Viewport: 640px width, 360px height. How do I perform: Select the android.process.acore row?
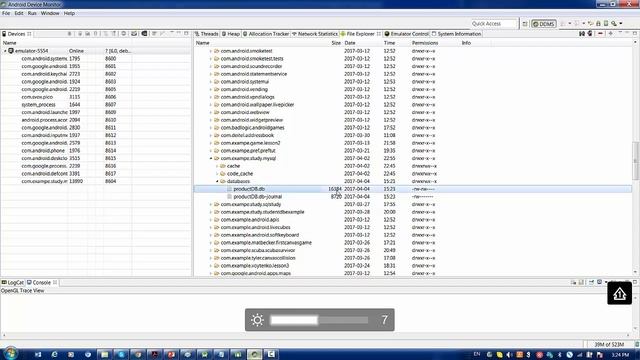pos(96,120)
